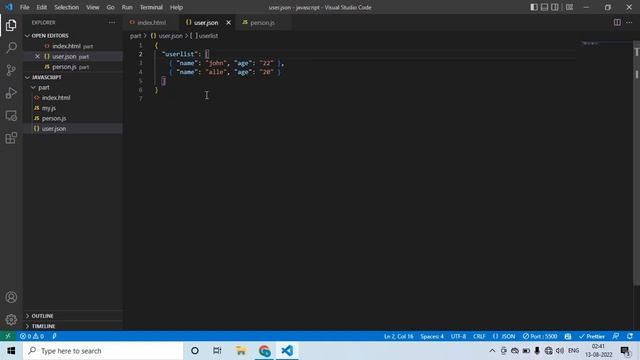Click the part breadcrumb
This screenshot has width=640, height=360.
click(x=136, y=36)
